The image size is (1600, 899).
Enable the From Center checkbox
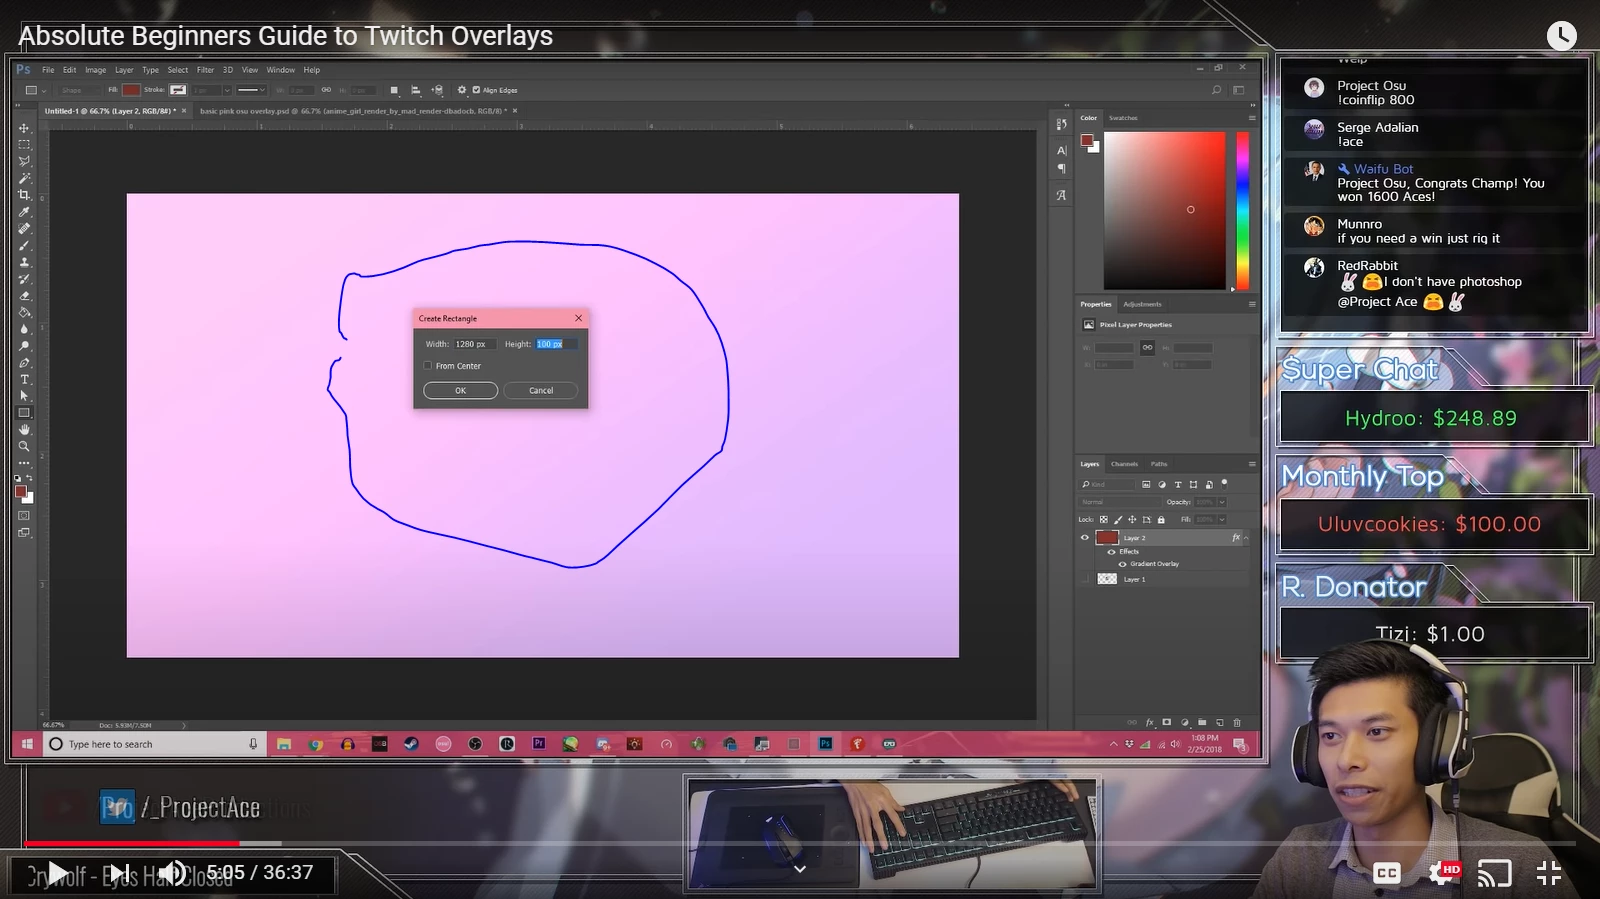coord(428,366)
